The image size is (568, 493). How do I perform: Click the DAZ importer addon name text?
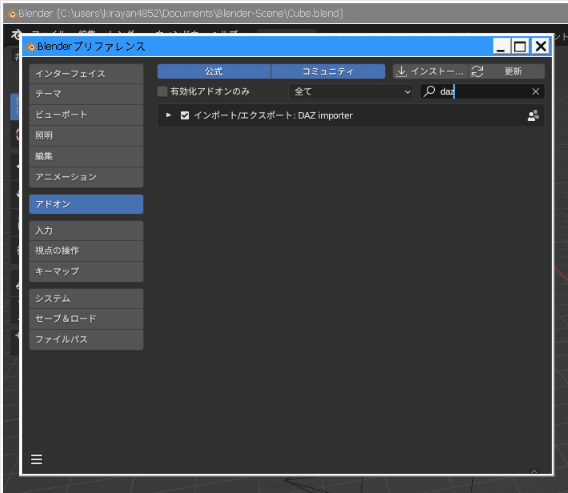273,116
